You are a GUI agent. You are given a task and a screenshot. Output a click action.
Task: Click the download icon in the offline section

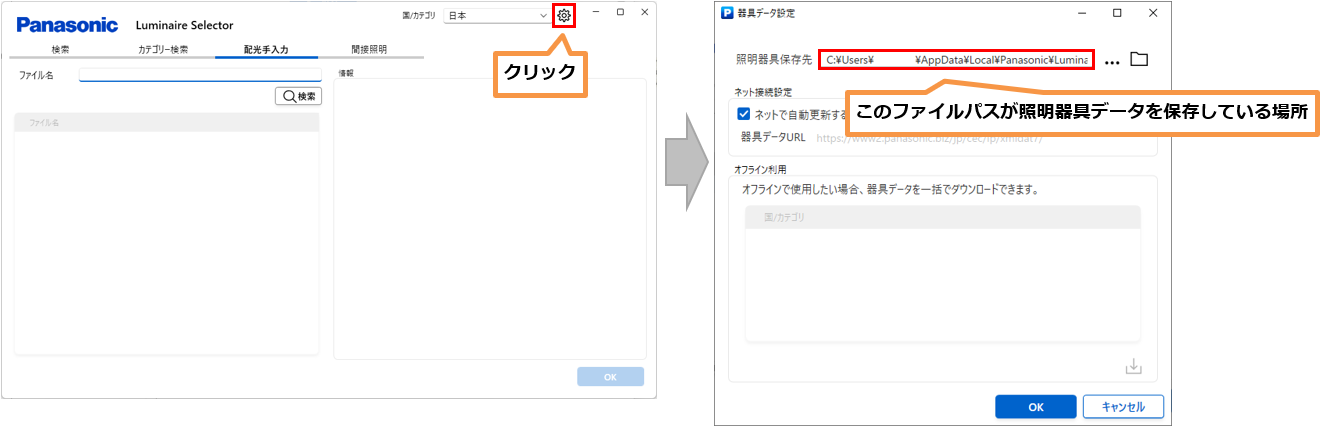pos(1133,367)
